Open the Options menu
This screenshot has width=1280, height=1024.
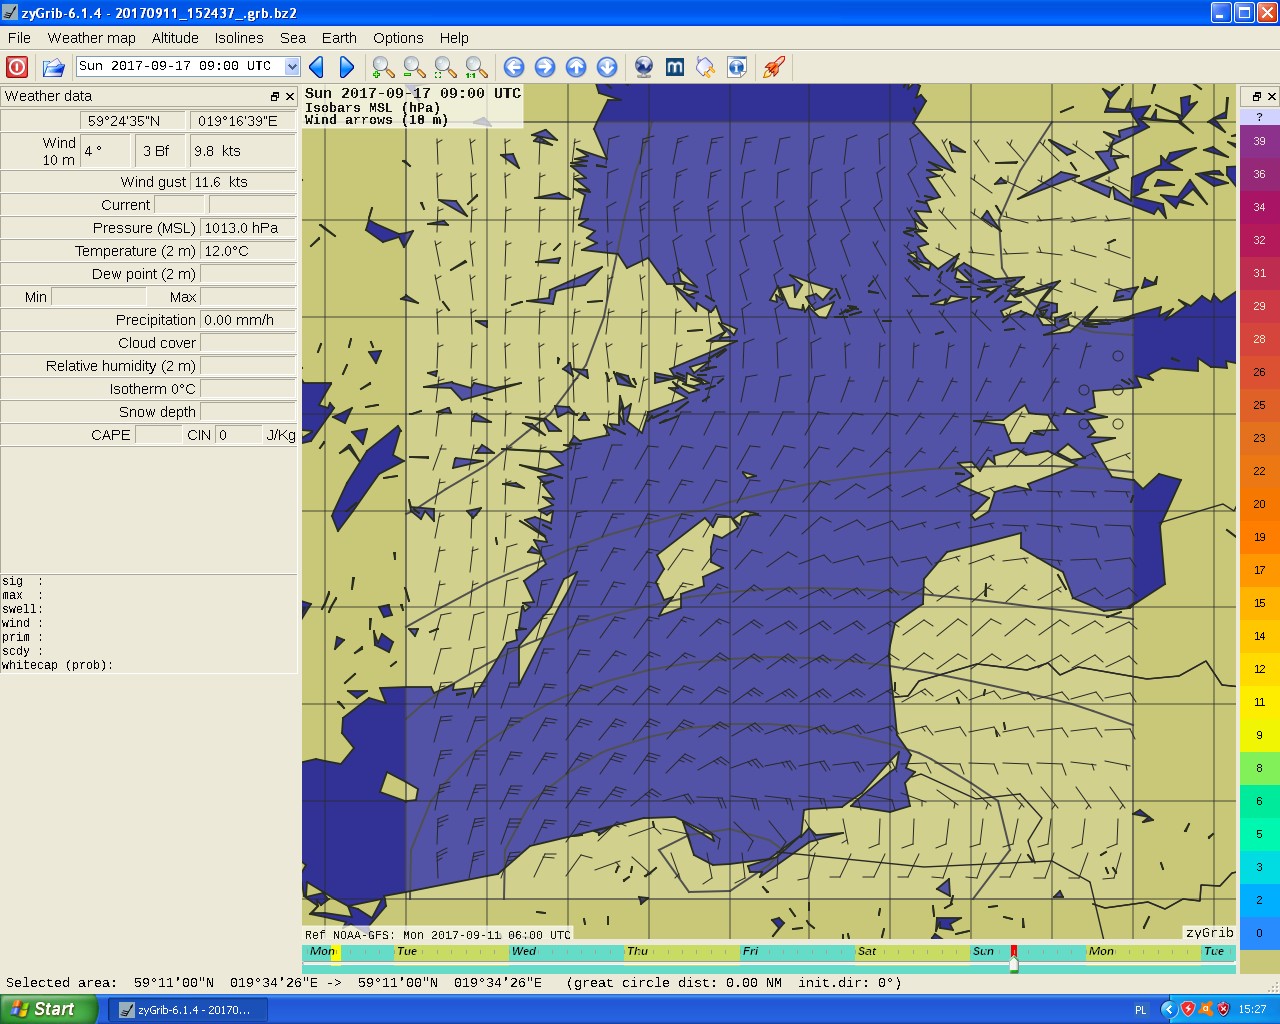[x=398, y=38]
